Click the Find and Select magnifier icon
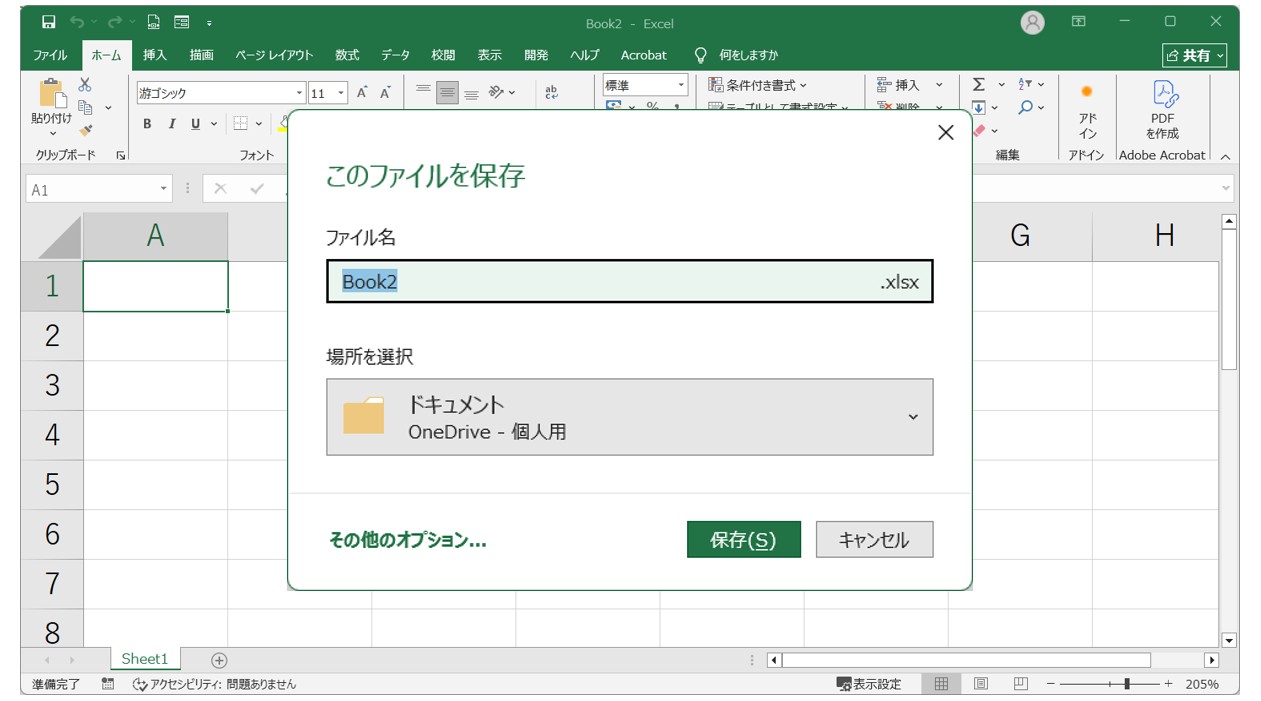The width and height of the screenshot is (1261, 701). (x=1026, y=108)
